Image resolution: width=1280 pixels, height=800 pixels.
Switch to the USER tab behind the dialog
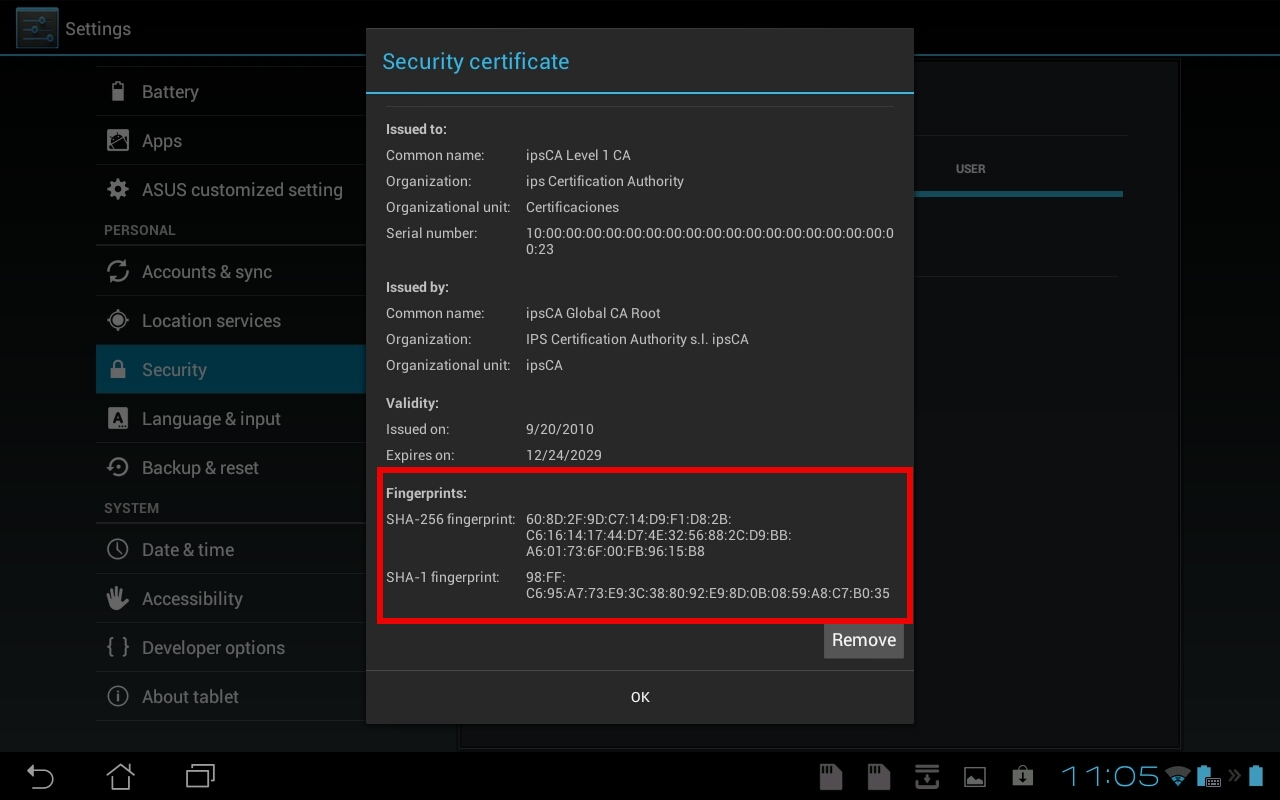point(970,169)
